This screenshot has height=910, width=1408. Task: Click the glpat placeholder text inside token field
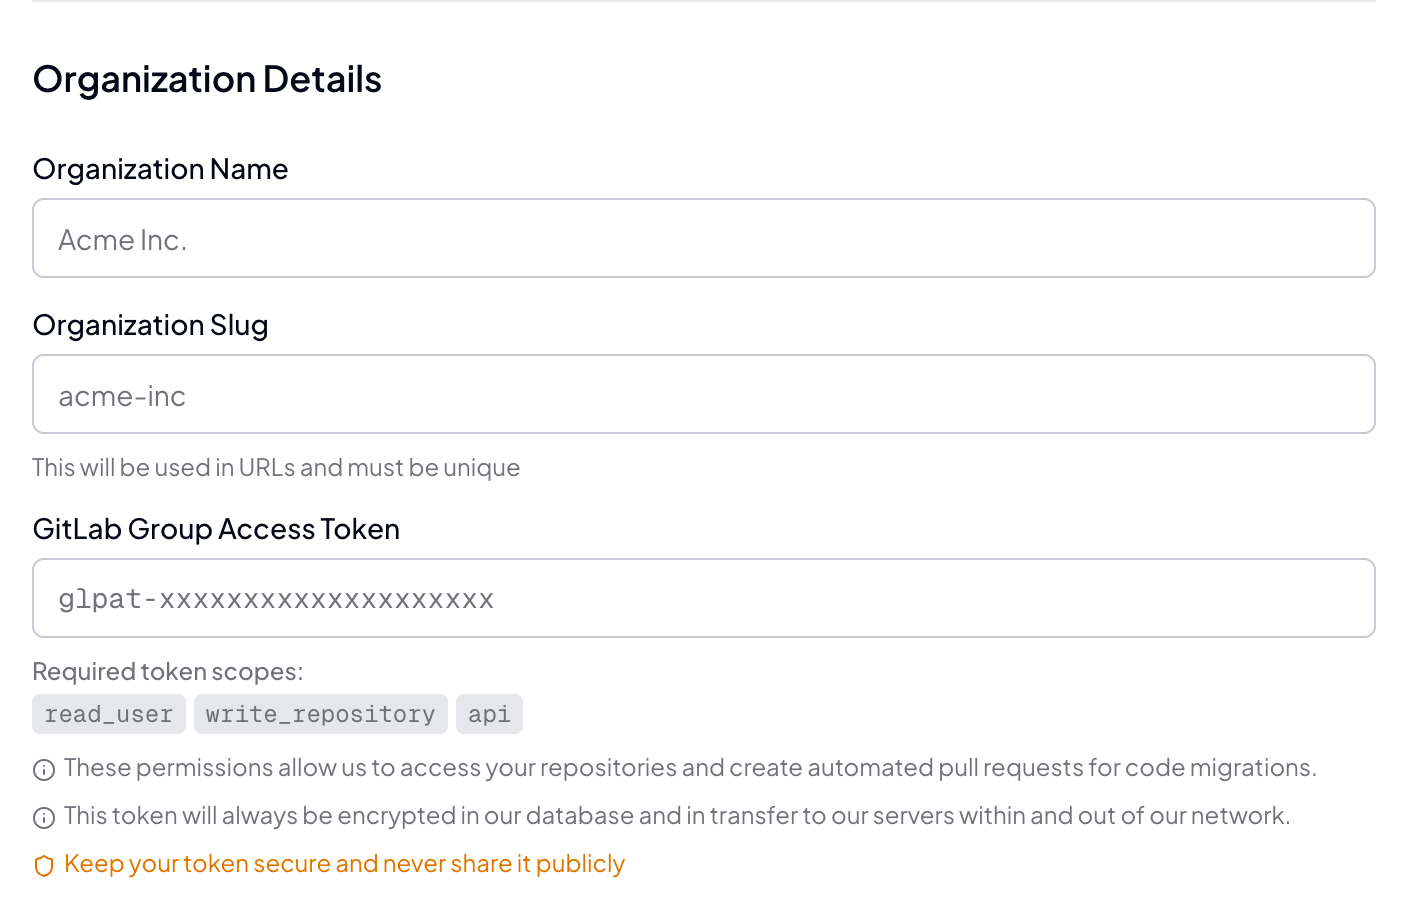[x=277, y=598]
